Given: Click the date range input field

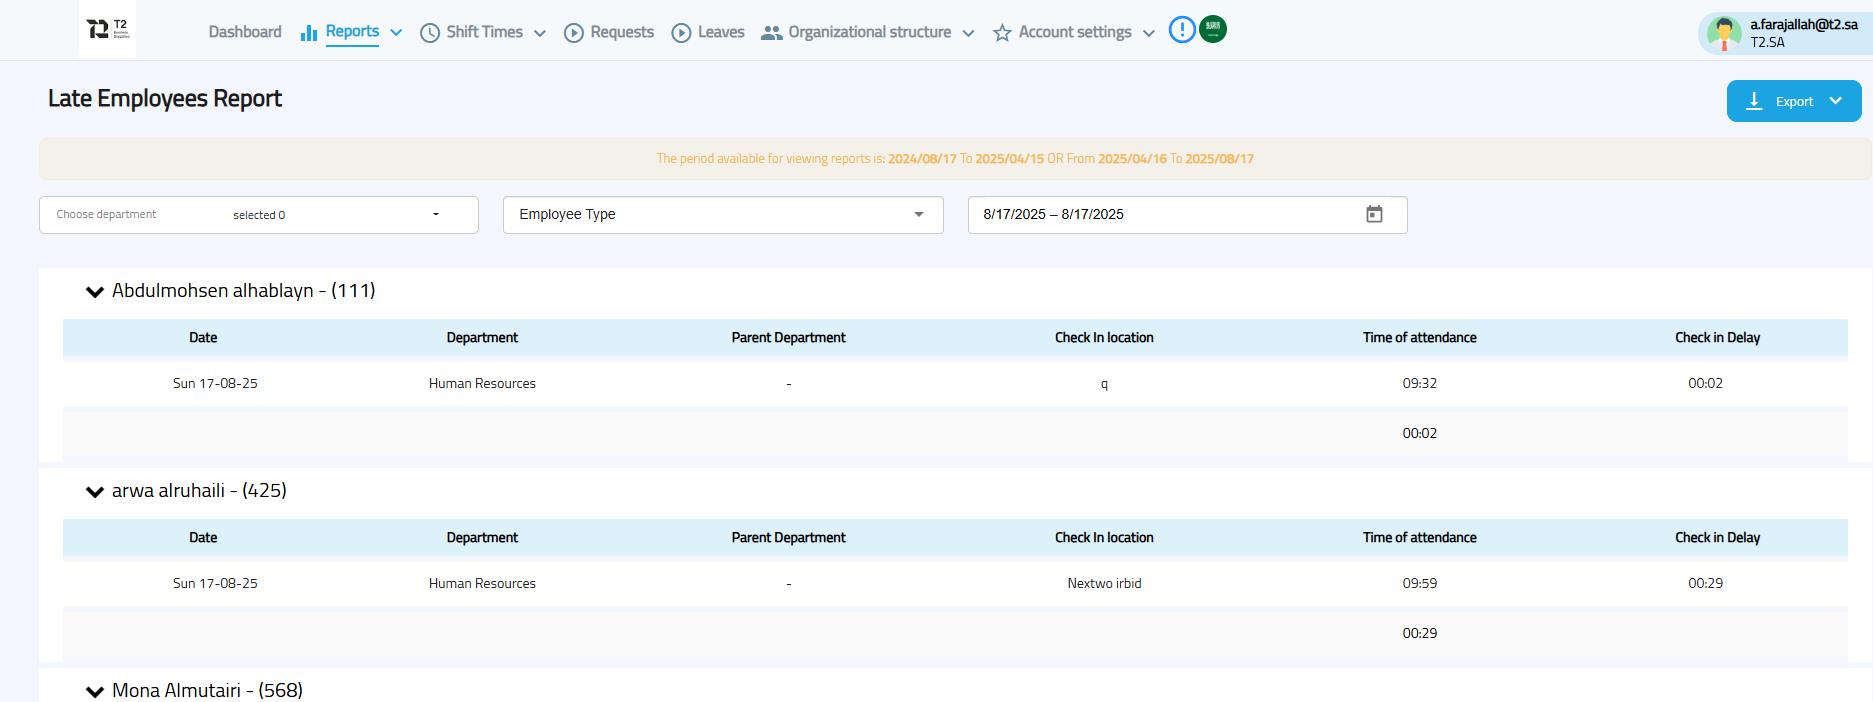Looking at the screenshot, I should 1187,215.
